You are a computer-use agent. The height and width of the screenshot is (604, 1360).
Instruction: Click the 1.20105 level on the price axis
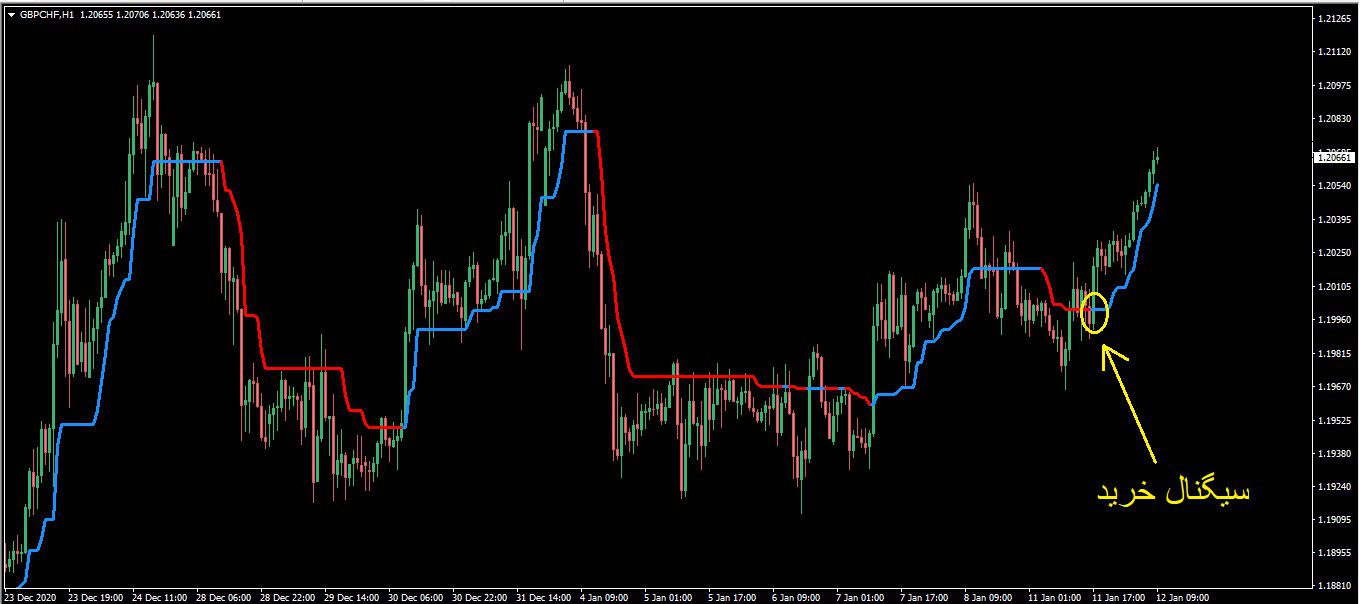click(1336, 286)
